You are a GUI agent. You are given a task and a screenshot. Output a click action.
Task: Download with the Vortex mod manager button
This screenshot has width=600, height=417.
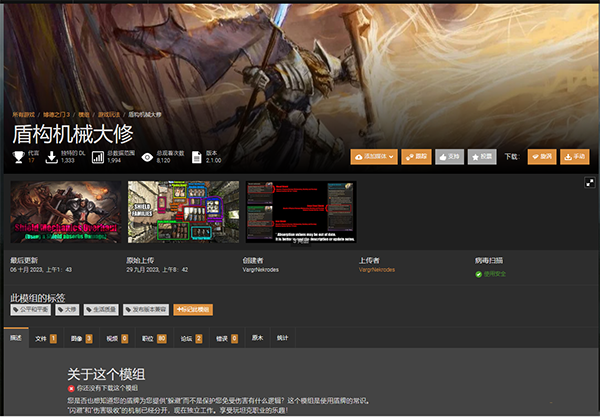[x=542, y=157]
